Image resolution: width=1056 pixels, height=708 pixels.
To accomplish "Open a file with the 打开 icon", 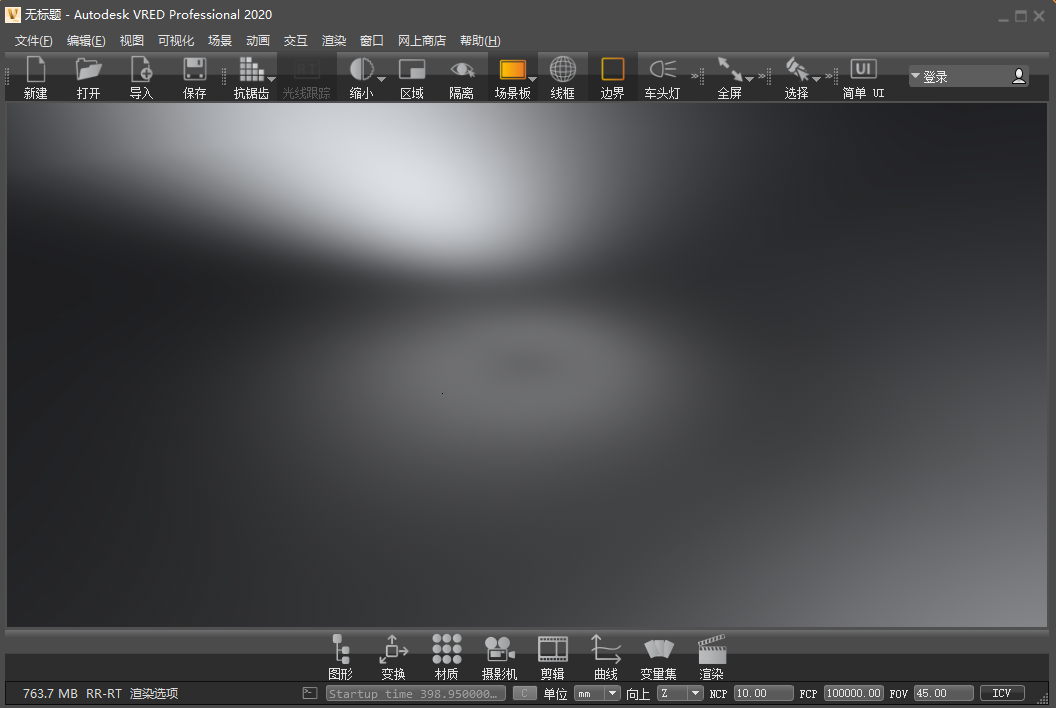I will click(88, 70).
